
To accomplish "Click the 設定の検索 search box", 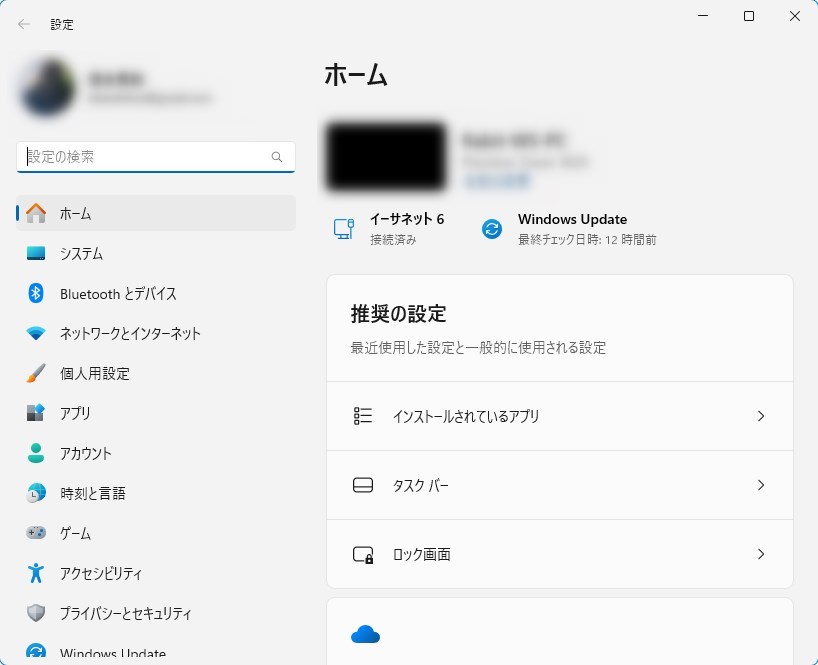I will tap(146, 157).
